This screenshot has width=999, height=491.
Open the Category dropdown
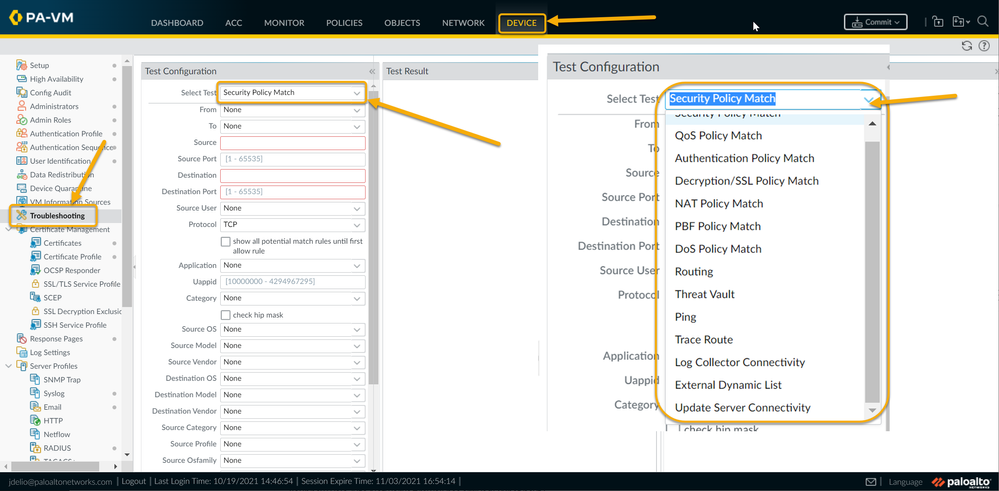click(292, 298)
